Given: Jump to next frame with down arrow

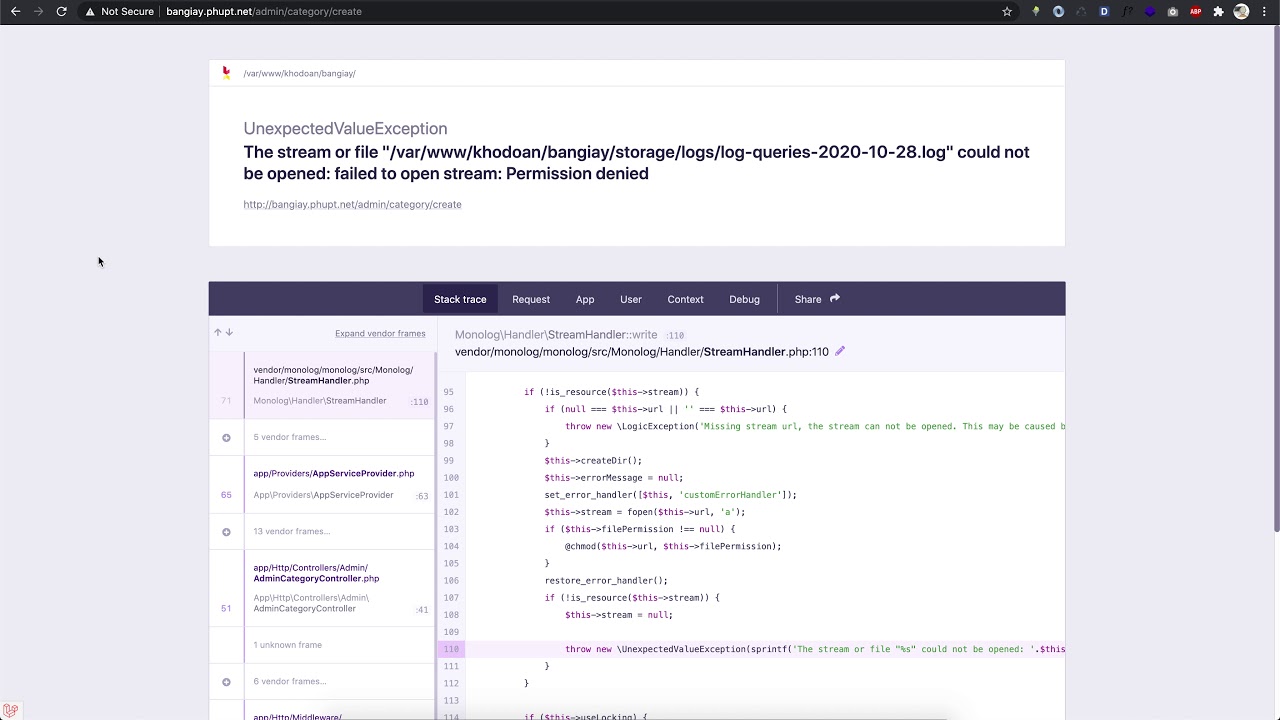Looking at the screenshot, I should click(x=229, y=332).
